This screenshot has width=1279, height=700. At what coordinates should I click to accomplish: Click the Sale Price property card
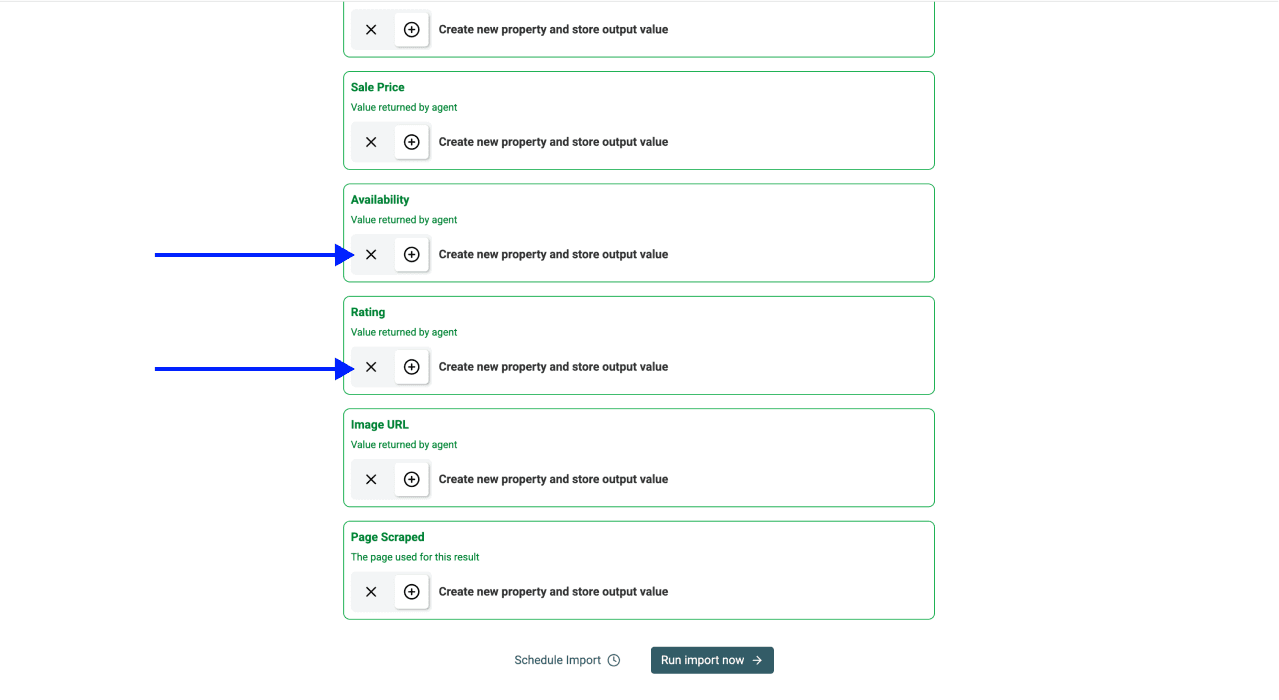[639, 120]
